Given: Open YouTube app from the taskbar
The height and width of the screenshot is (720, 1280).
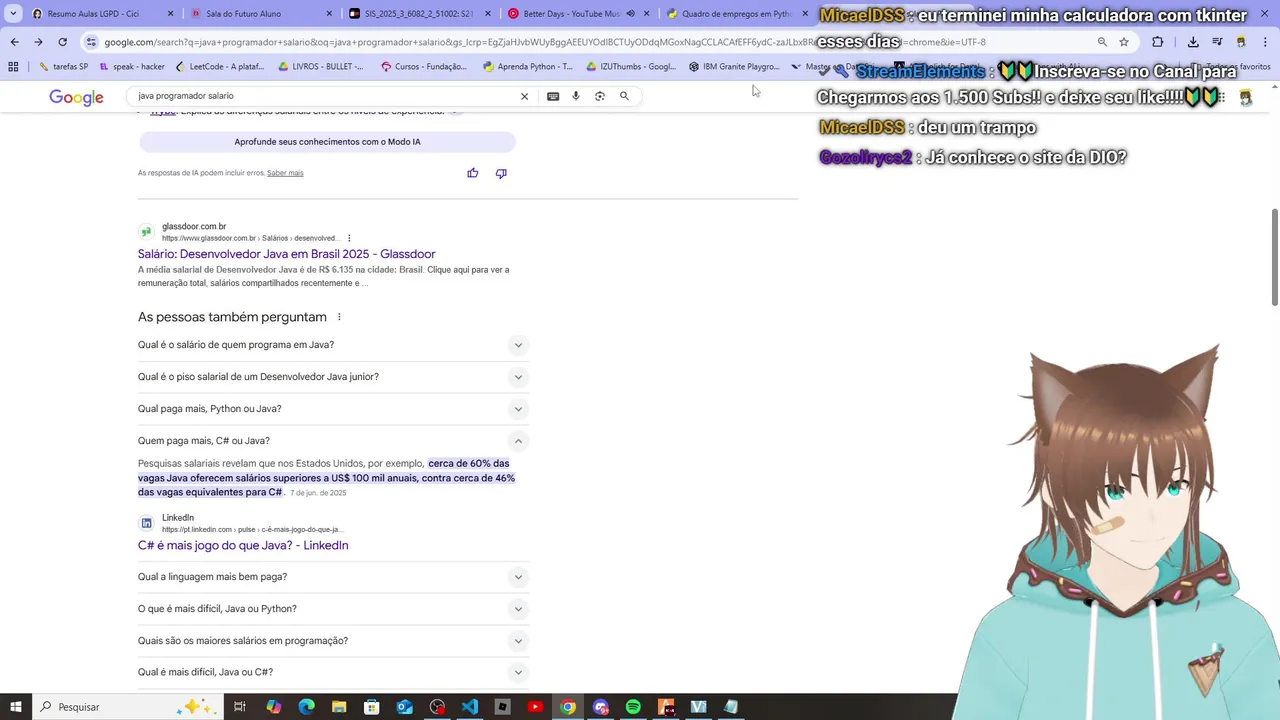Looking at the screenshot, I should tap(535, 707).
